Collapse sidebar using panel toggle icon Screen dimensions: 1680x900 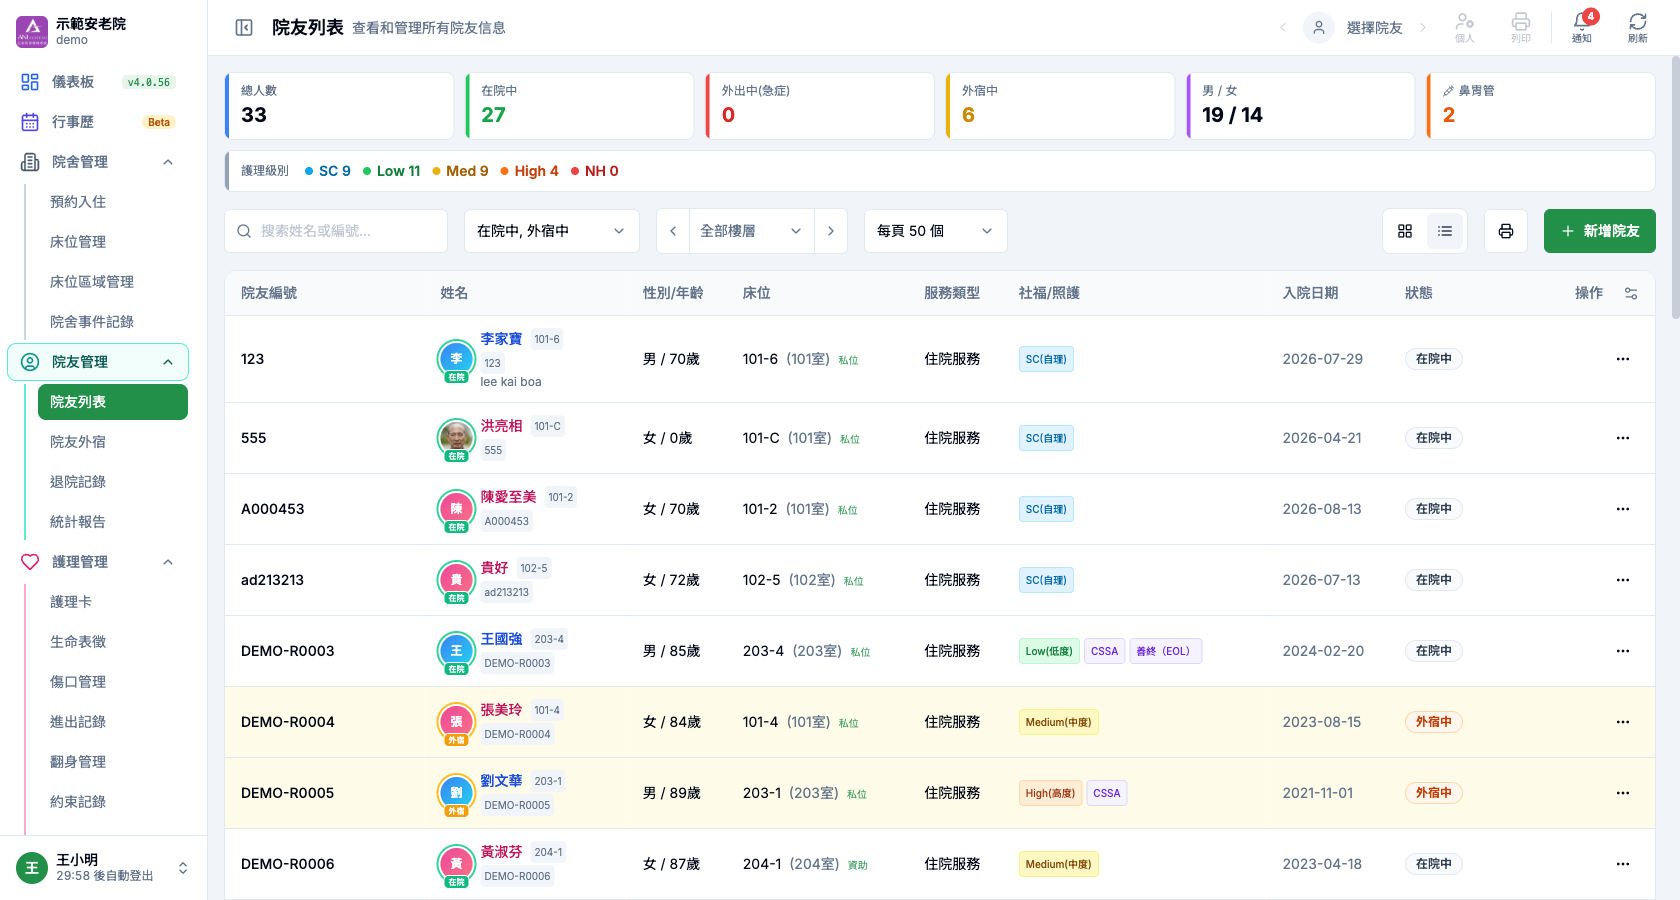244,28
